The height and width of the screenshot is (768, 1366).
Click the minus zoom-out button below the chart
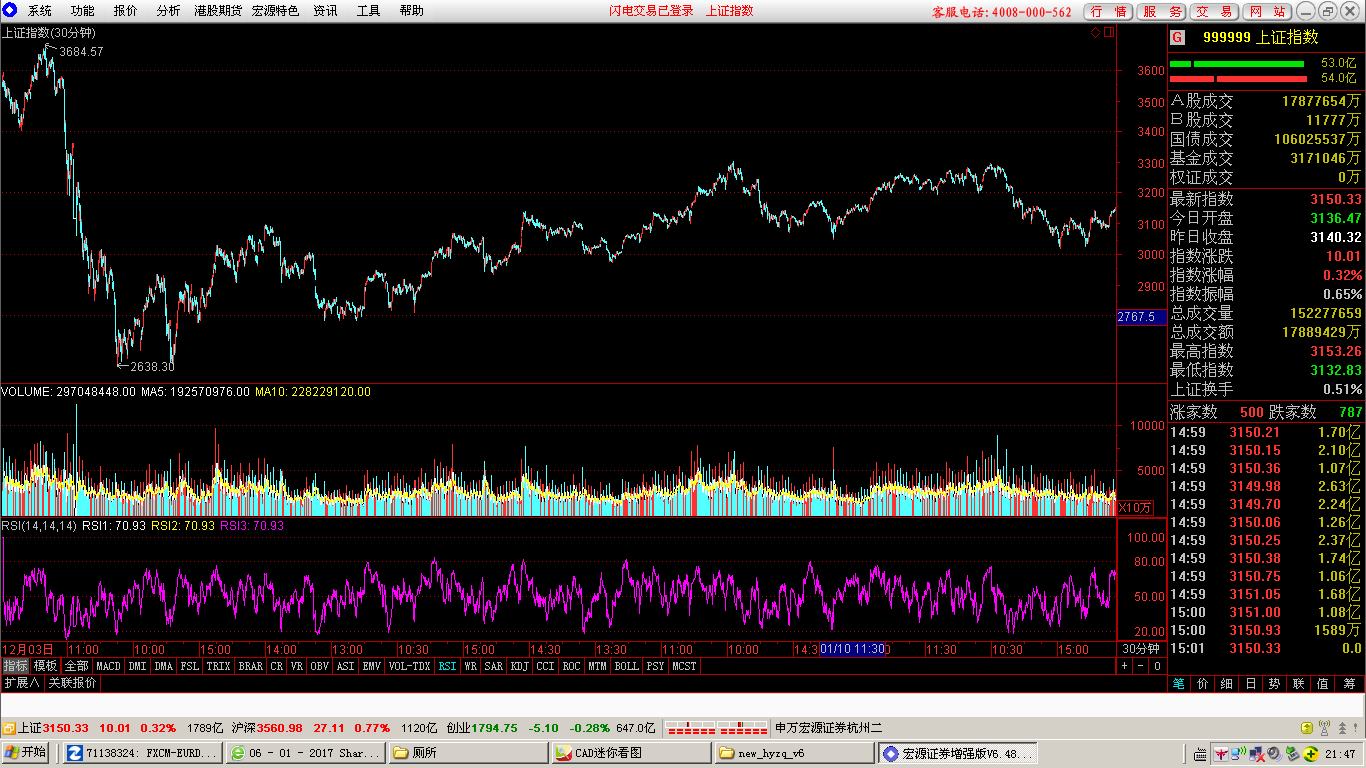point(1141,666)
